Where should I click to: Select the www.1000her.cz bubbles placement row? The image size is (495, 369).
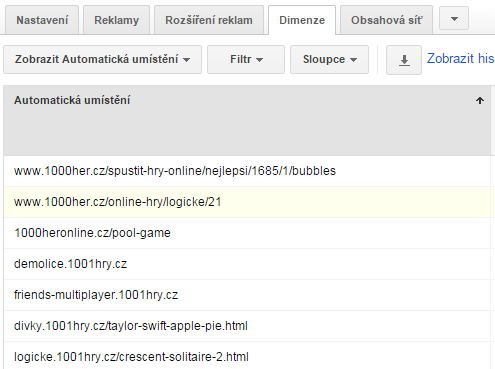pyautogui.click(x=247, y=171)
